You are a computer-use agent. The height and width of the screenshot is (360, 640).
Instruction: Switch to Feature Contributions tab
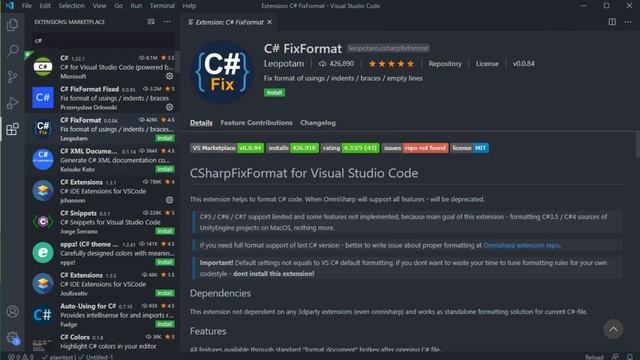pos(256,123)
